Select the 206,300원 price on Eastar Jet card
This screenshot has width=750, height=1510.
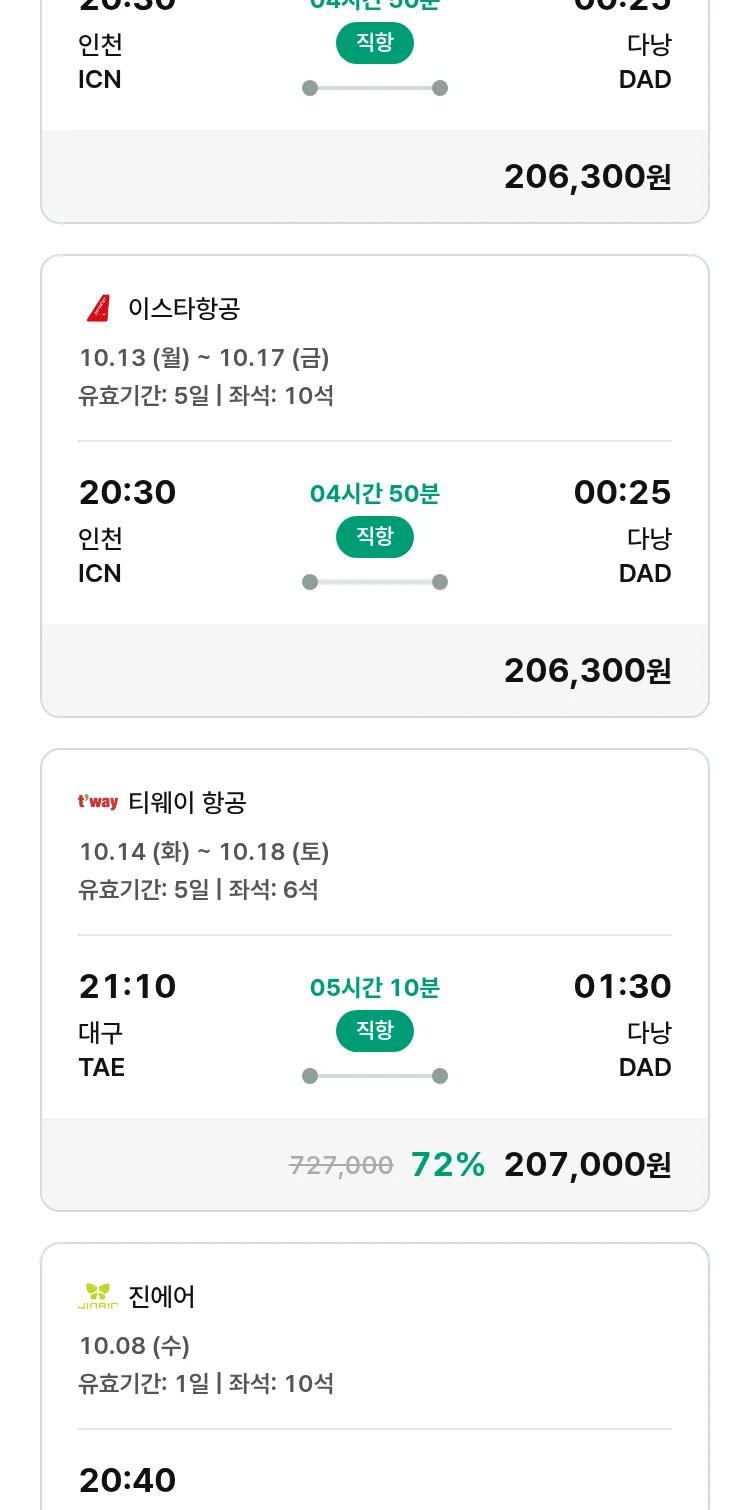click(587, 671)
